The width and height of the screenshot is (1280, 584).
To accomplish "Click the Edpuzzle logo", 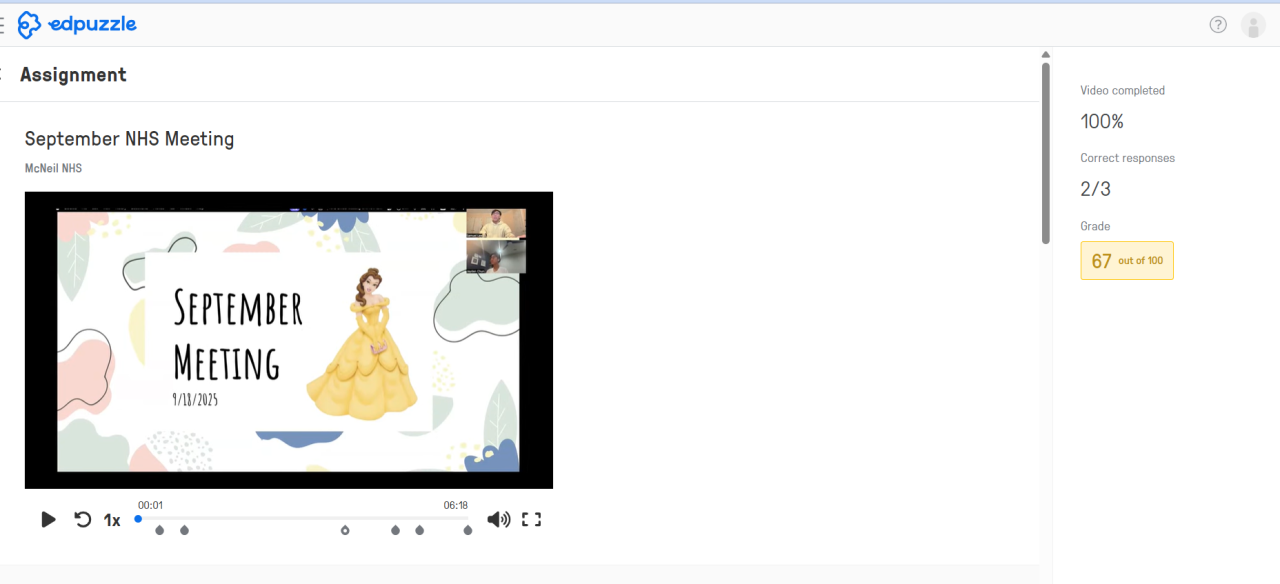I will point(77,24).
